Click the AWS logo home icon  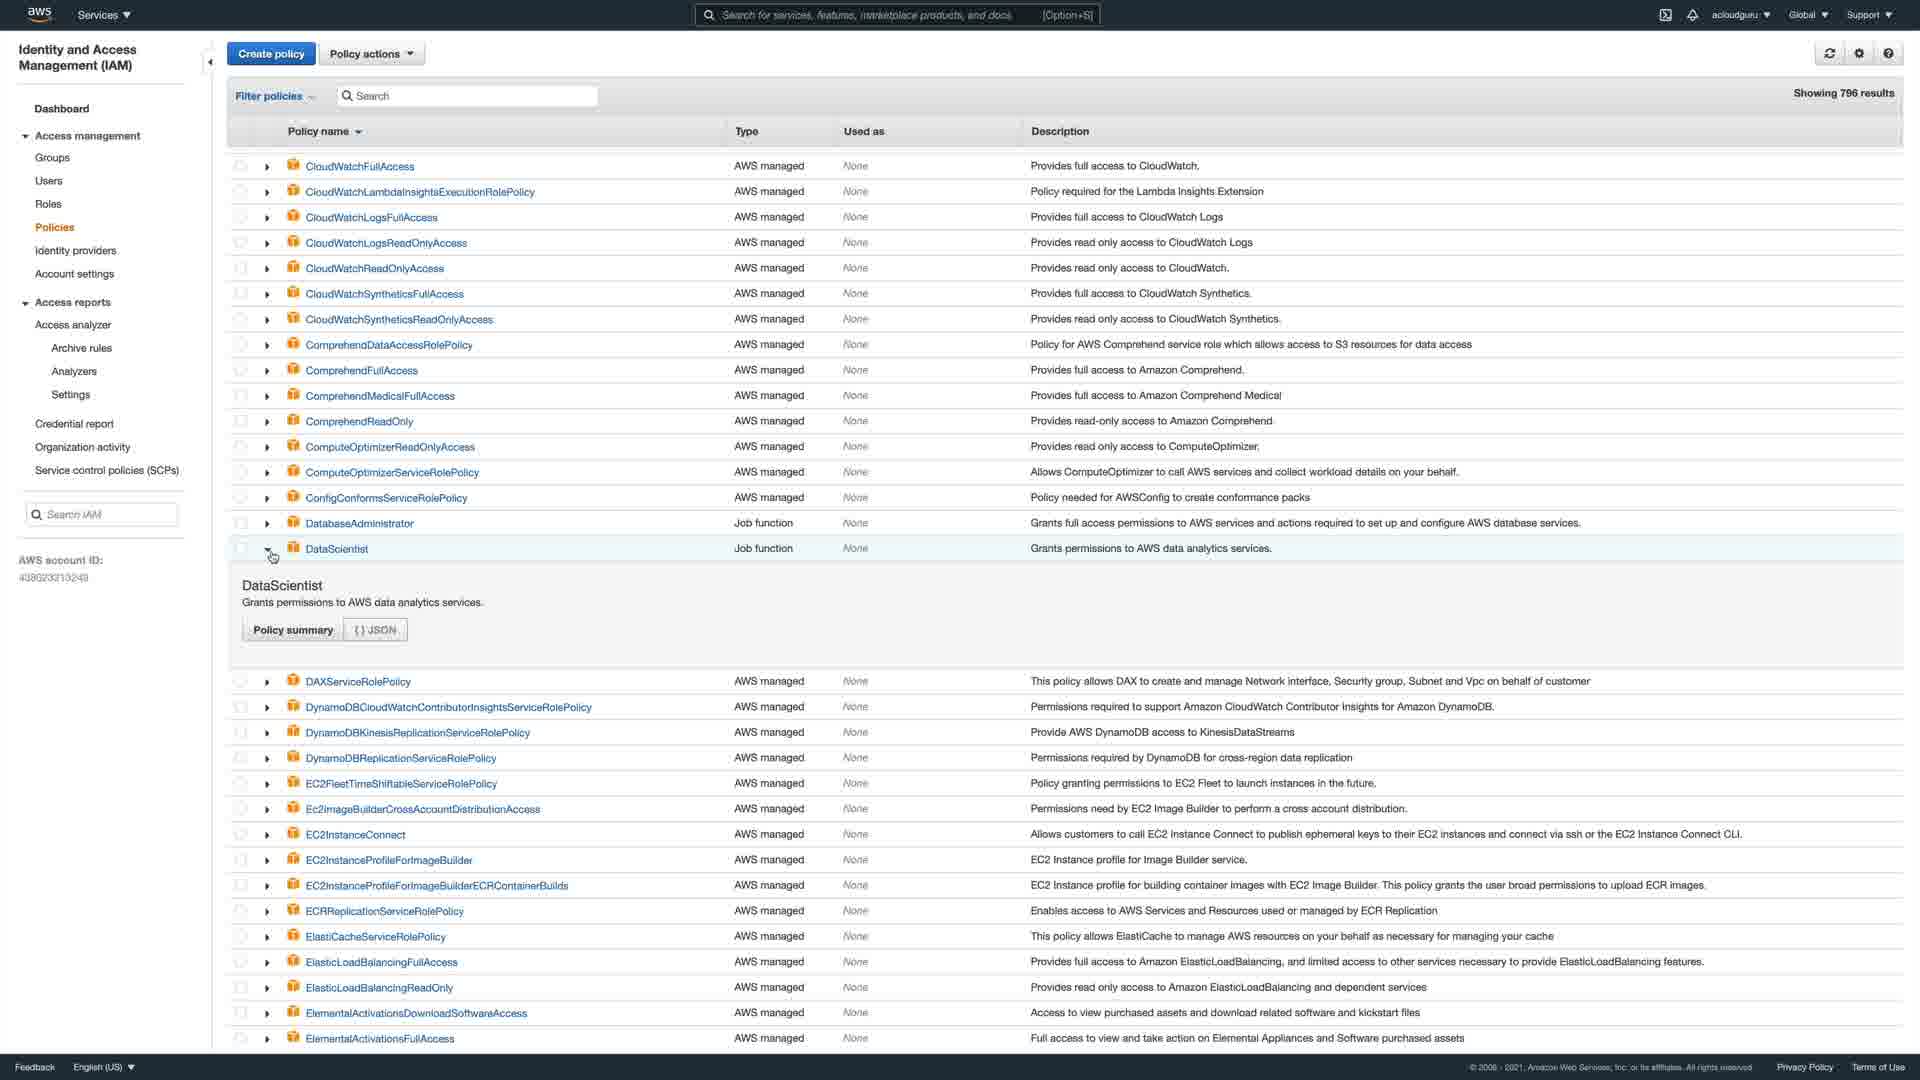(39, 14)
